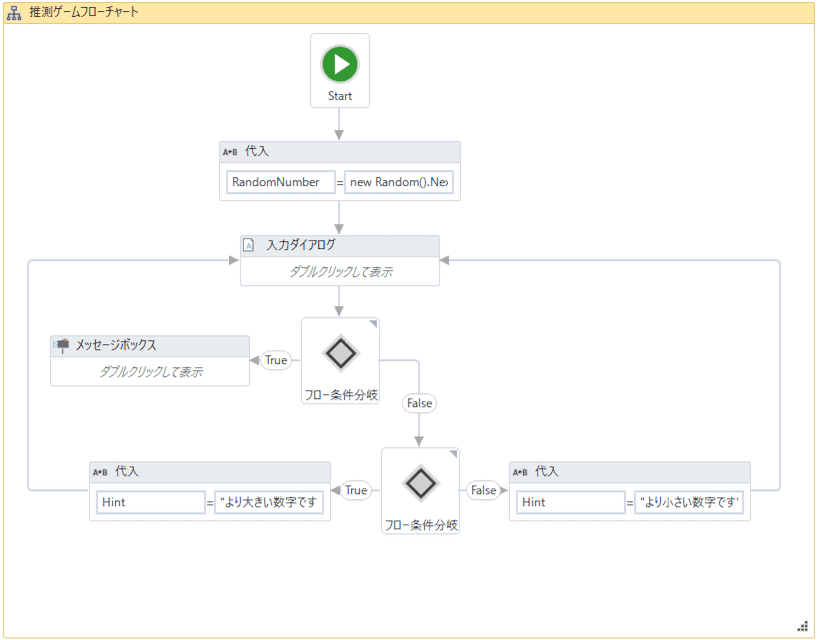Click the A*B icon of the RandomNumber 代入 activity
The image size is (818, 640).
click(x=230, y=152)
